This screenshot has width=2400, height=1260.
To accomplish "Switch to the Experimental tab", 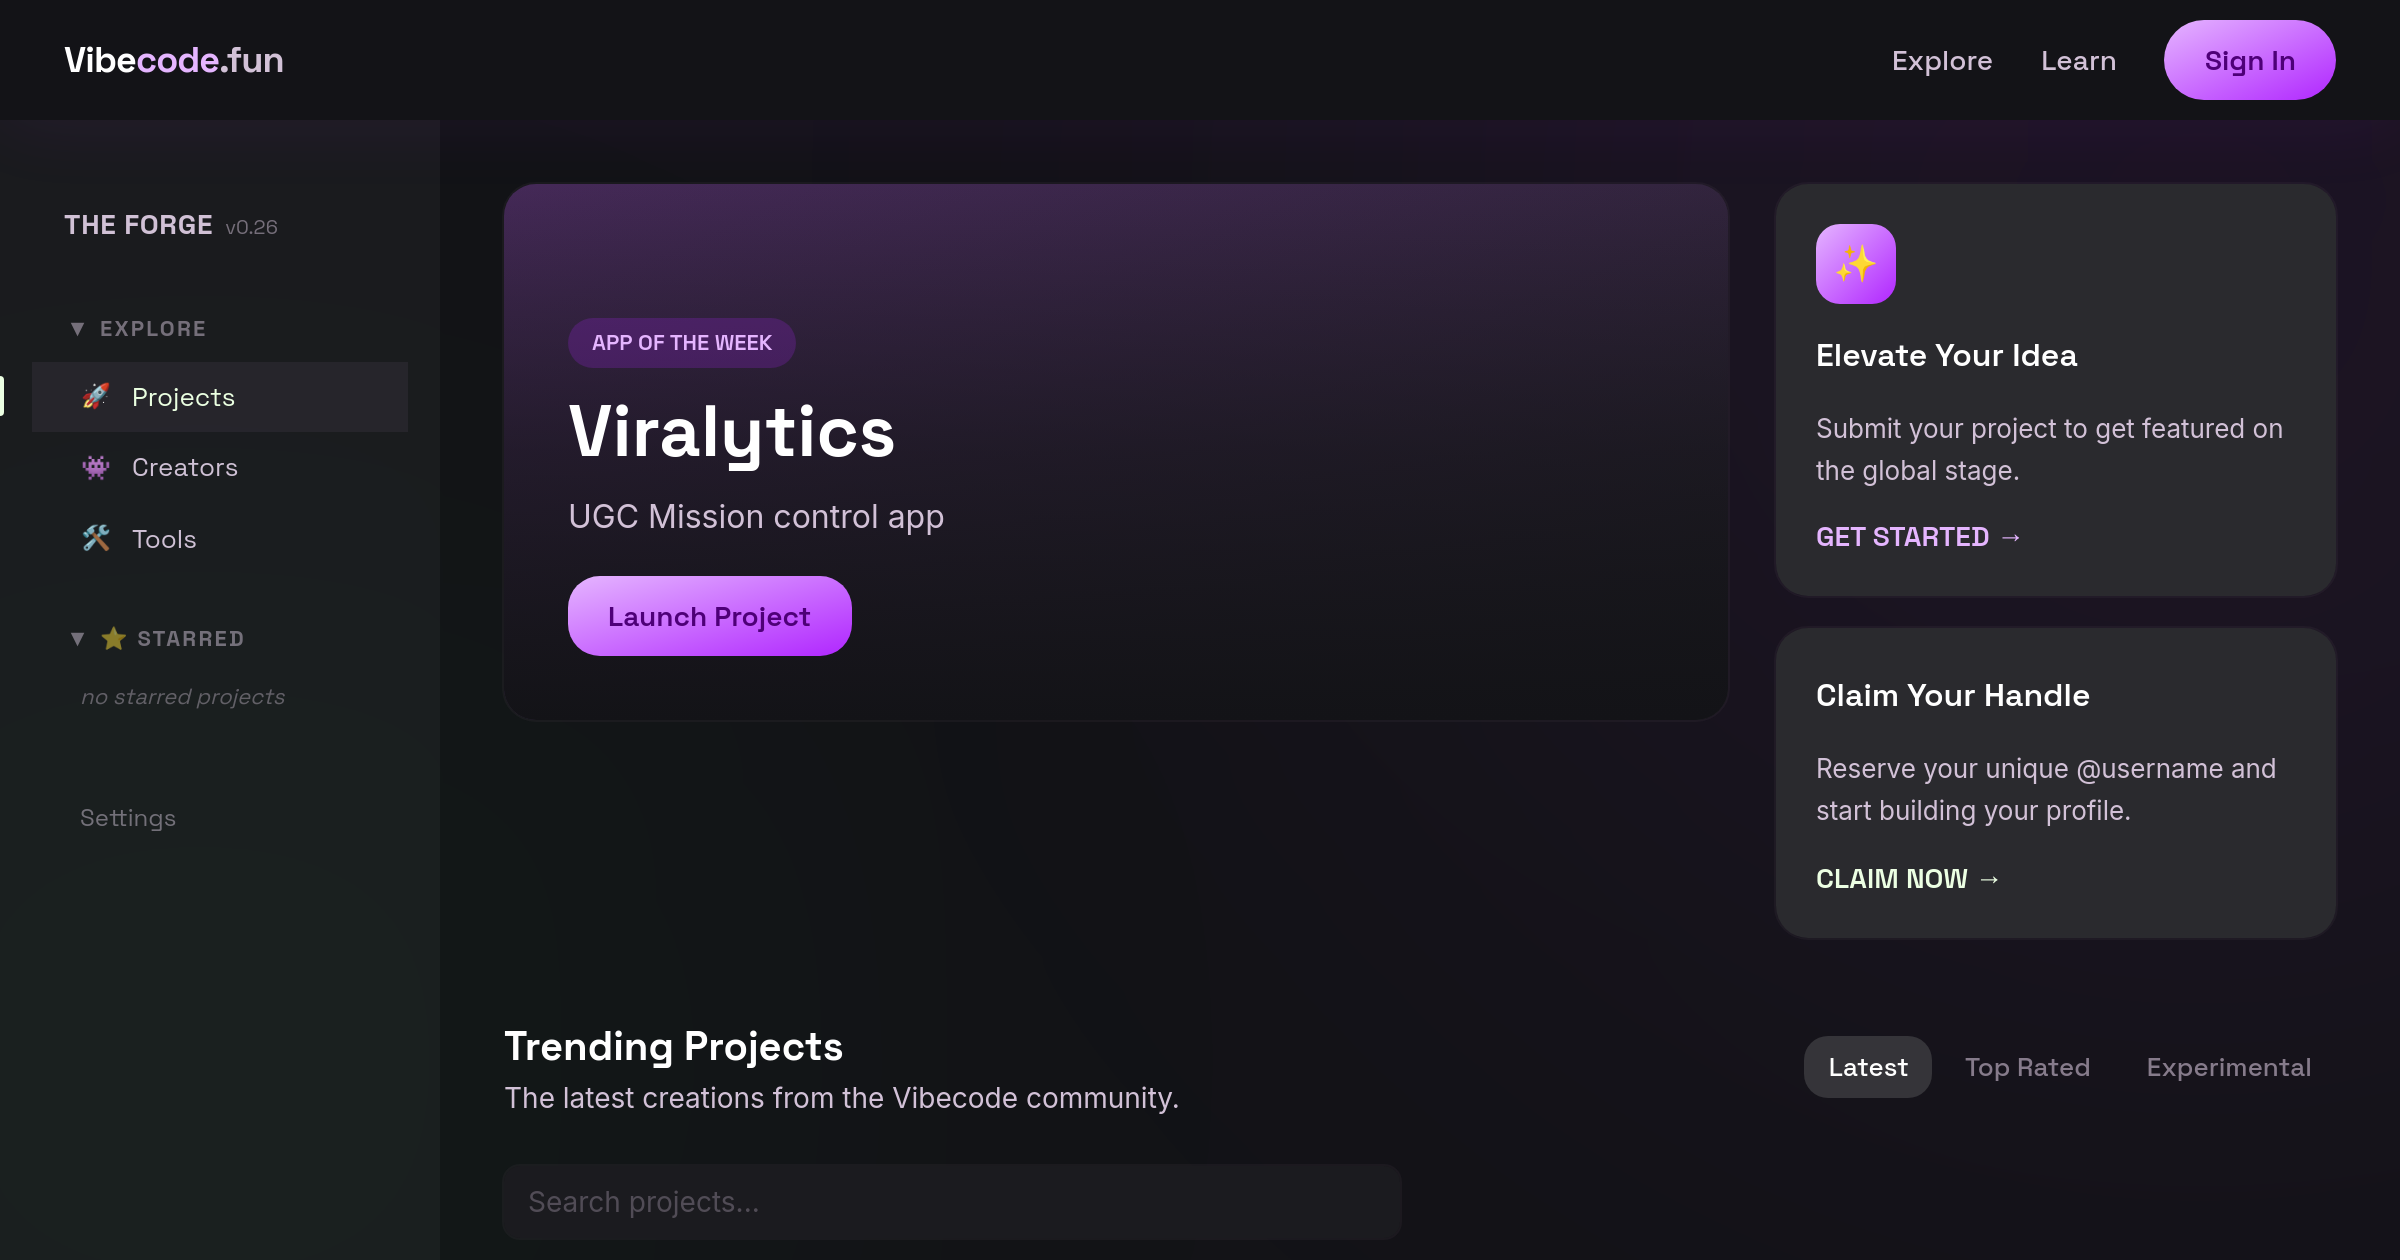I will (2228, 1067).
